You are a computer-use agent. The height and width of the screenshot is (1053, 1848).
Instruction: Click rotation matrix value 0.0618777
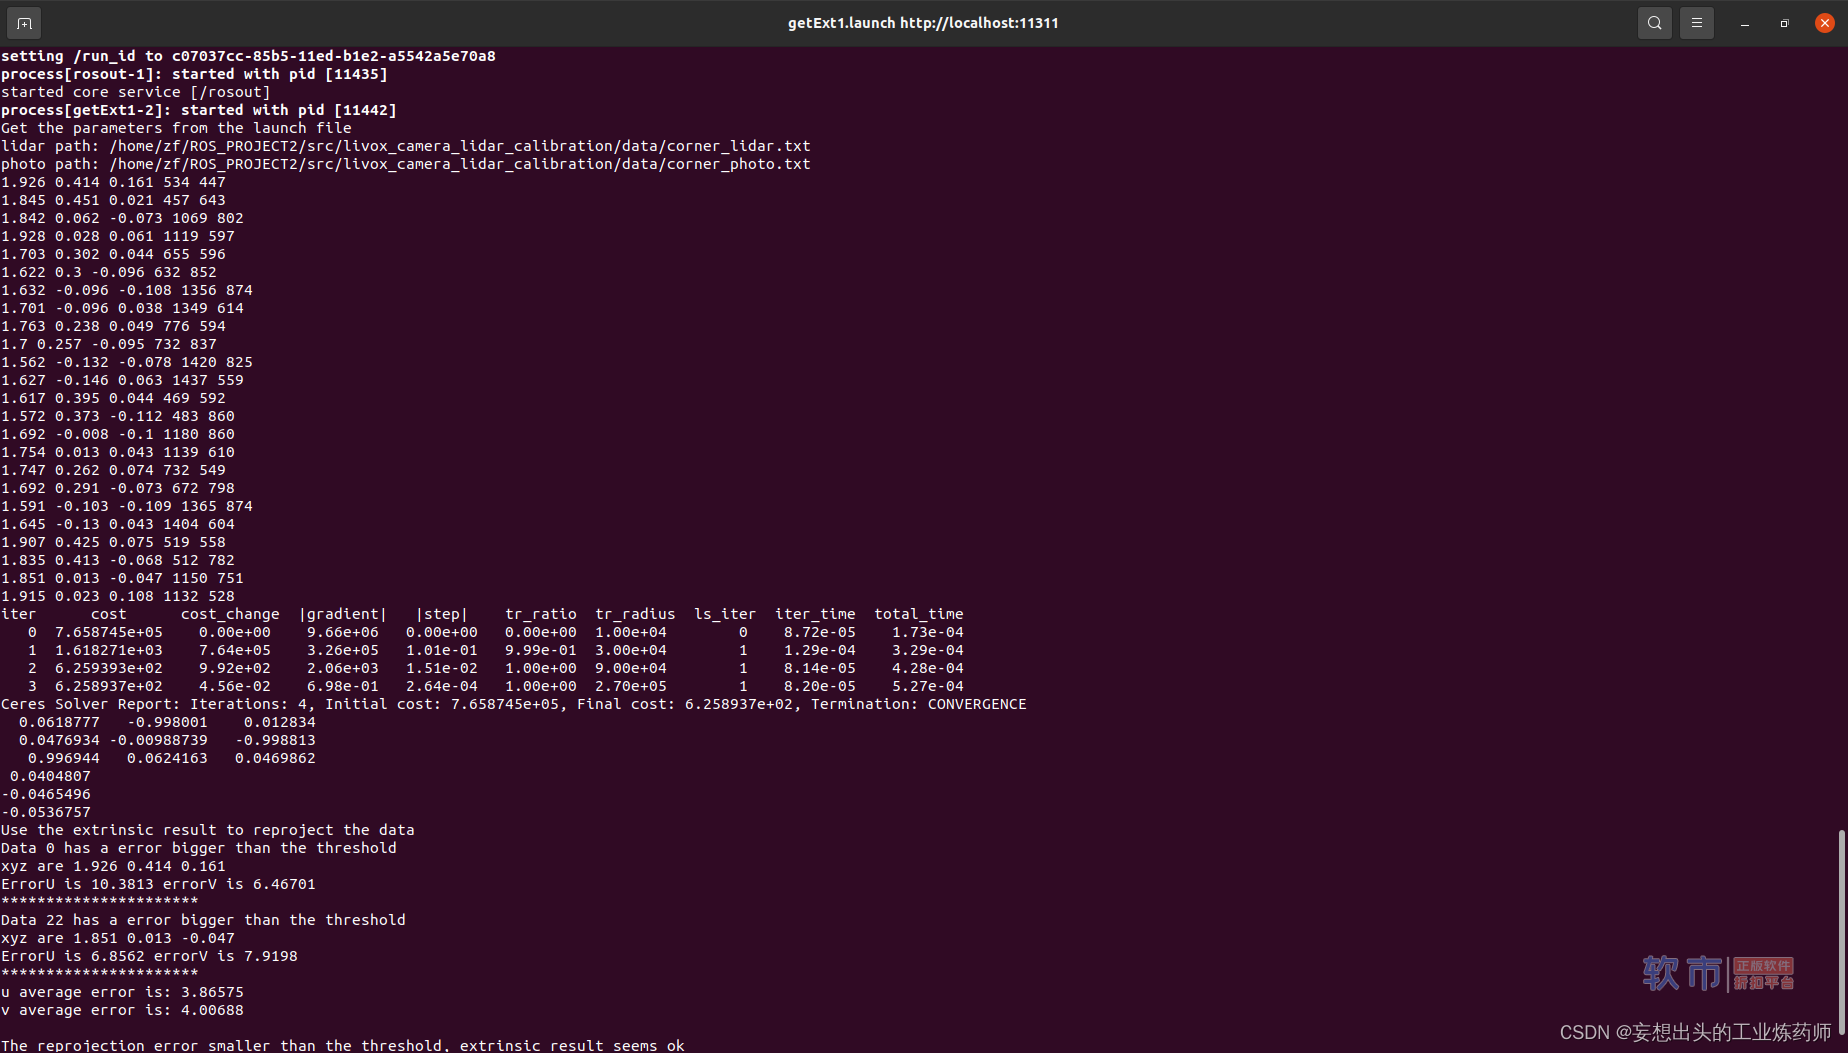click(59, 722)
